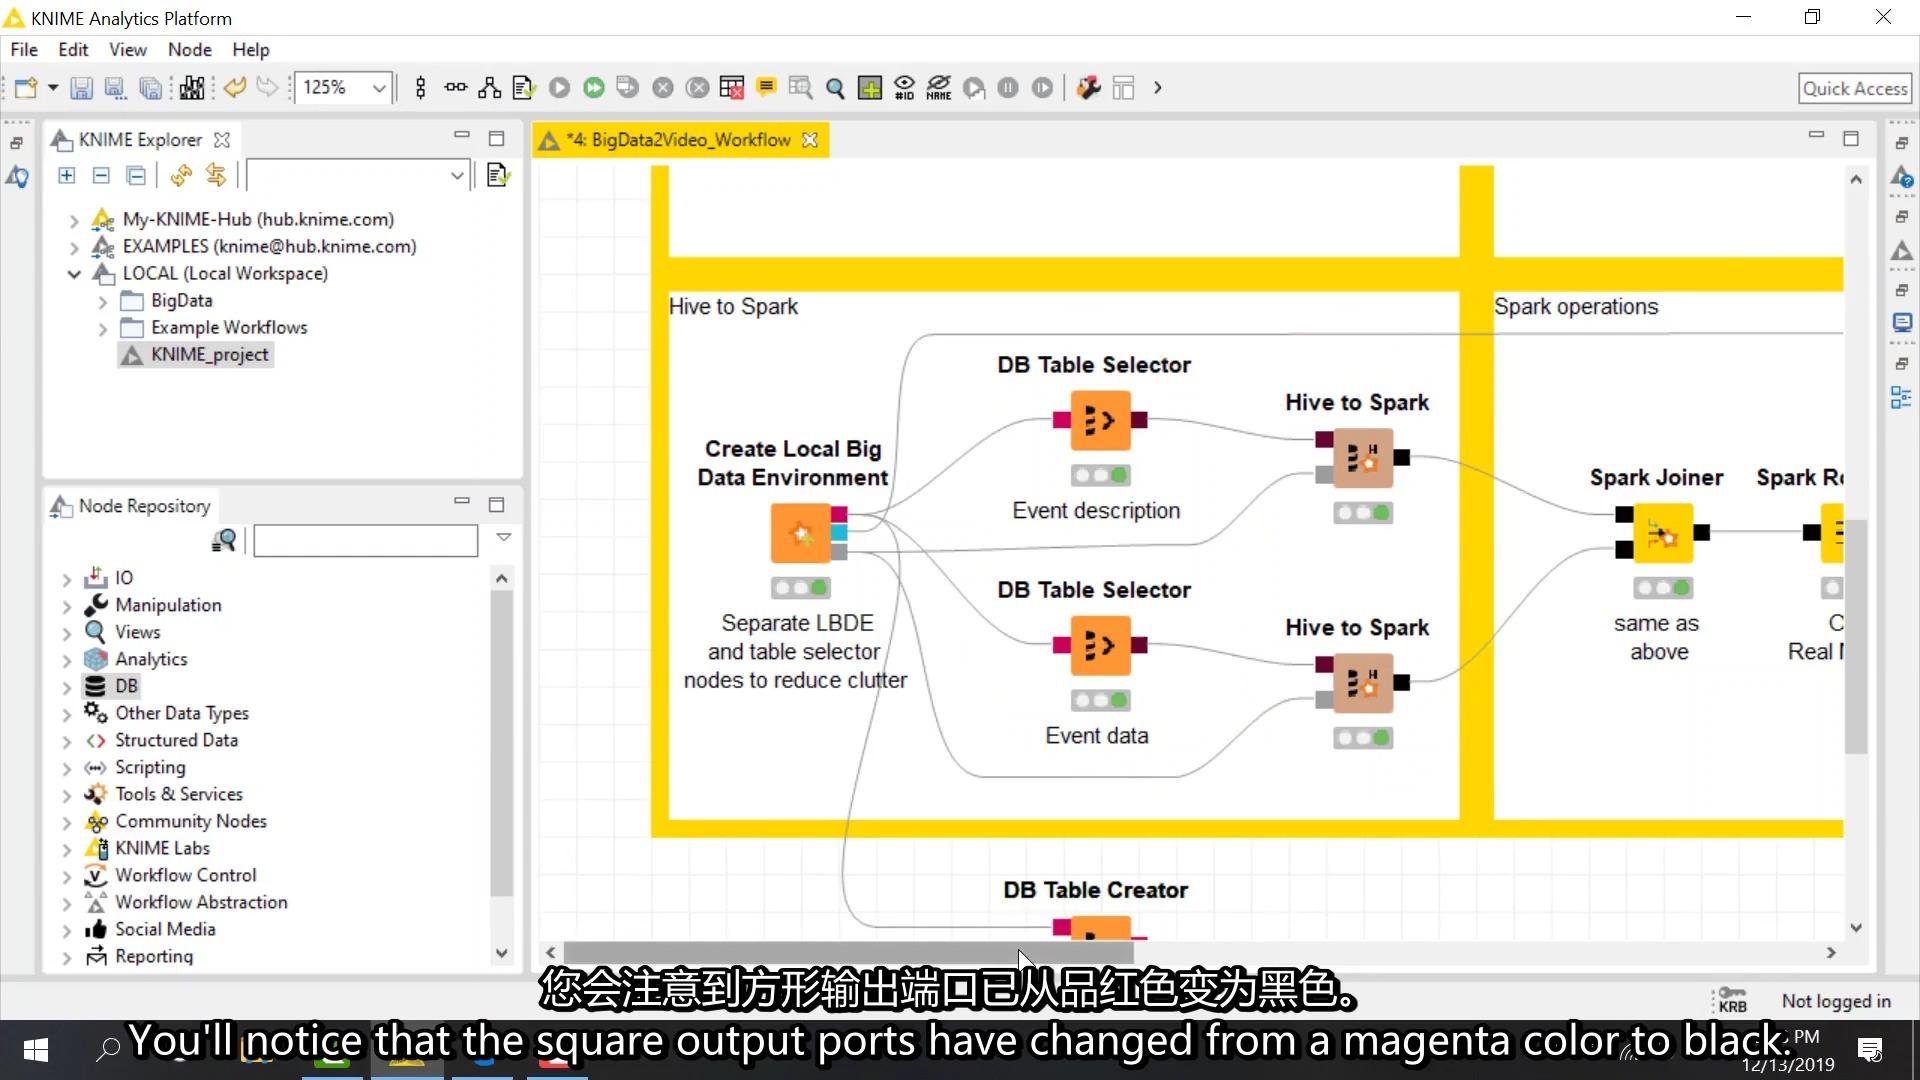Select the Scripting category
The width and height of the screenshot is (1920, 1080).
pyautogui.click(x=150, y=767)
